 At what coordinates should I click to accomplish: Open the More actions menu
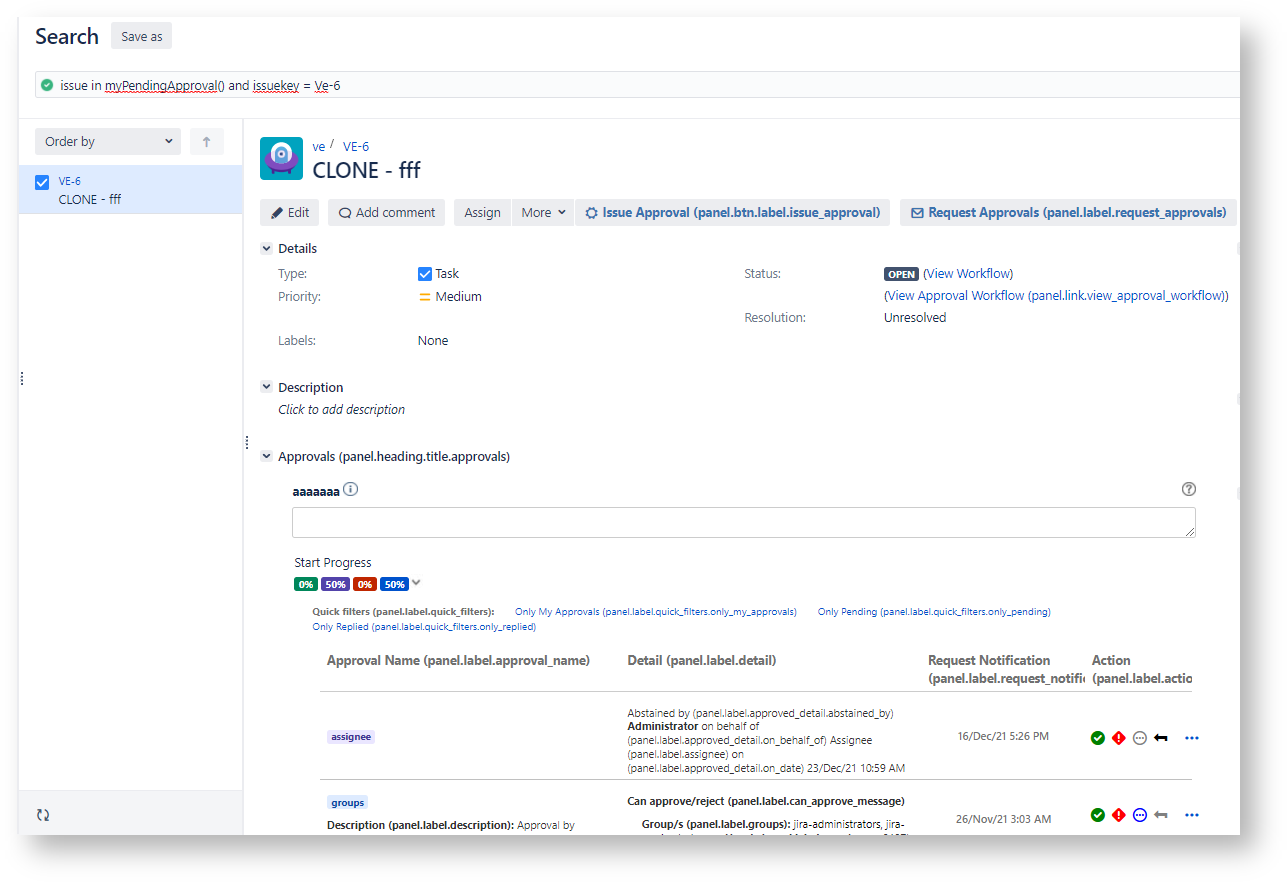(543, 213)
